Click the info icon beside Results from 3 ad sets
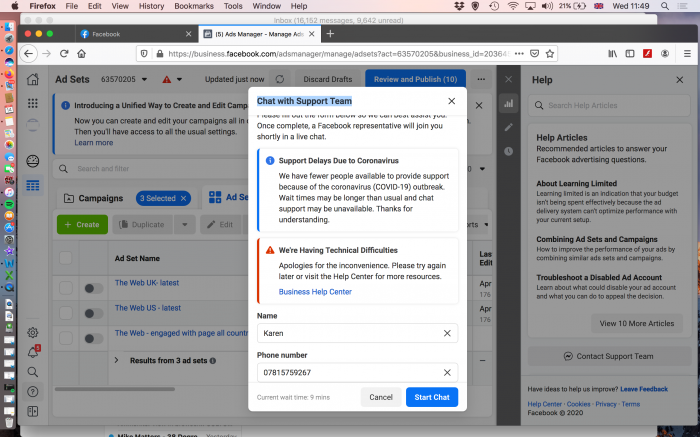Viewport: 700px width, 437px height. (x=212, y=361)
